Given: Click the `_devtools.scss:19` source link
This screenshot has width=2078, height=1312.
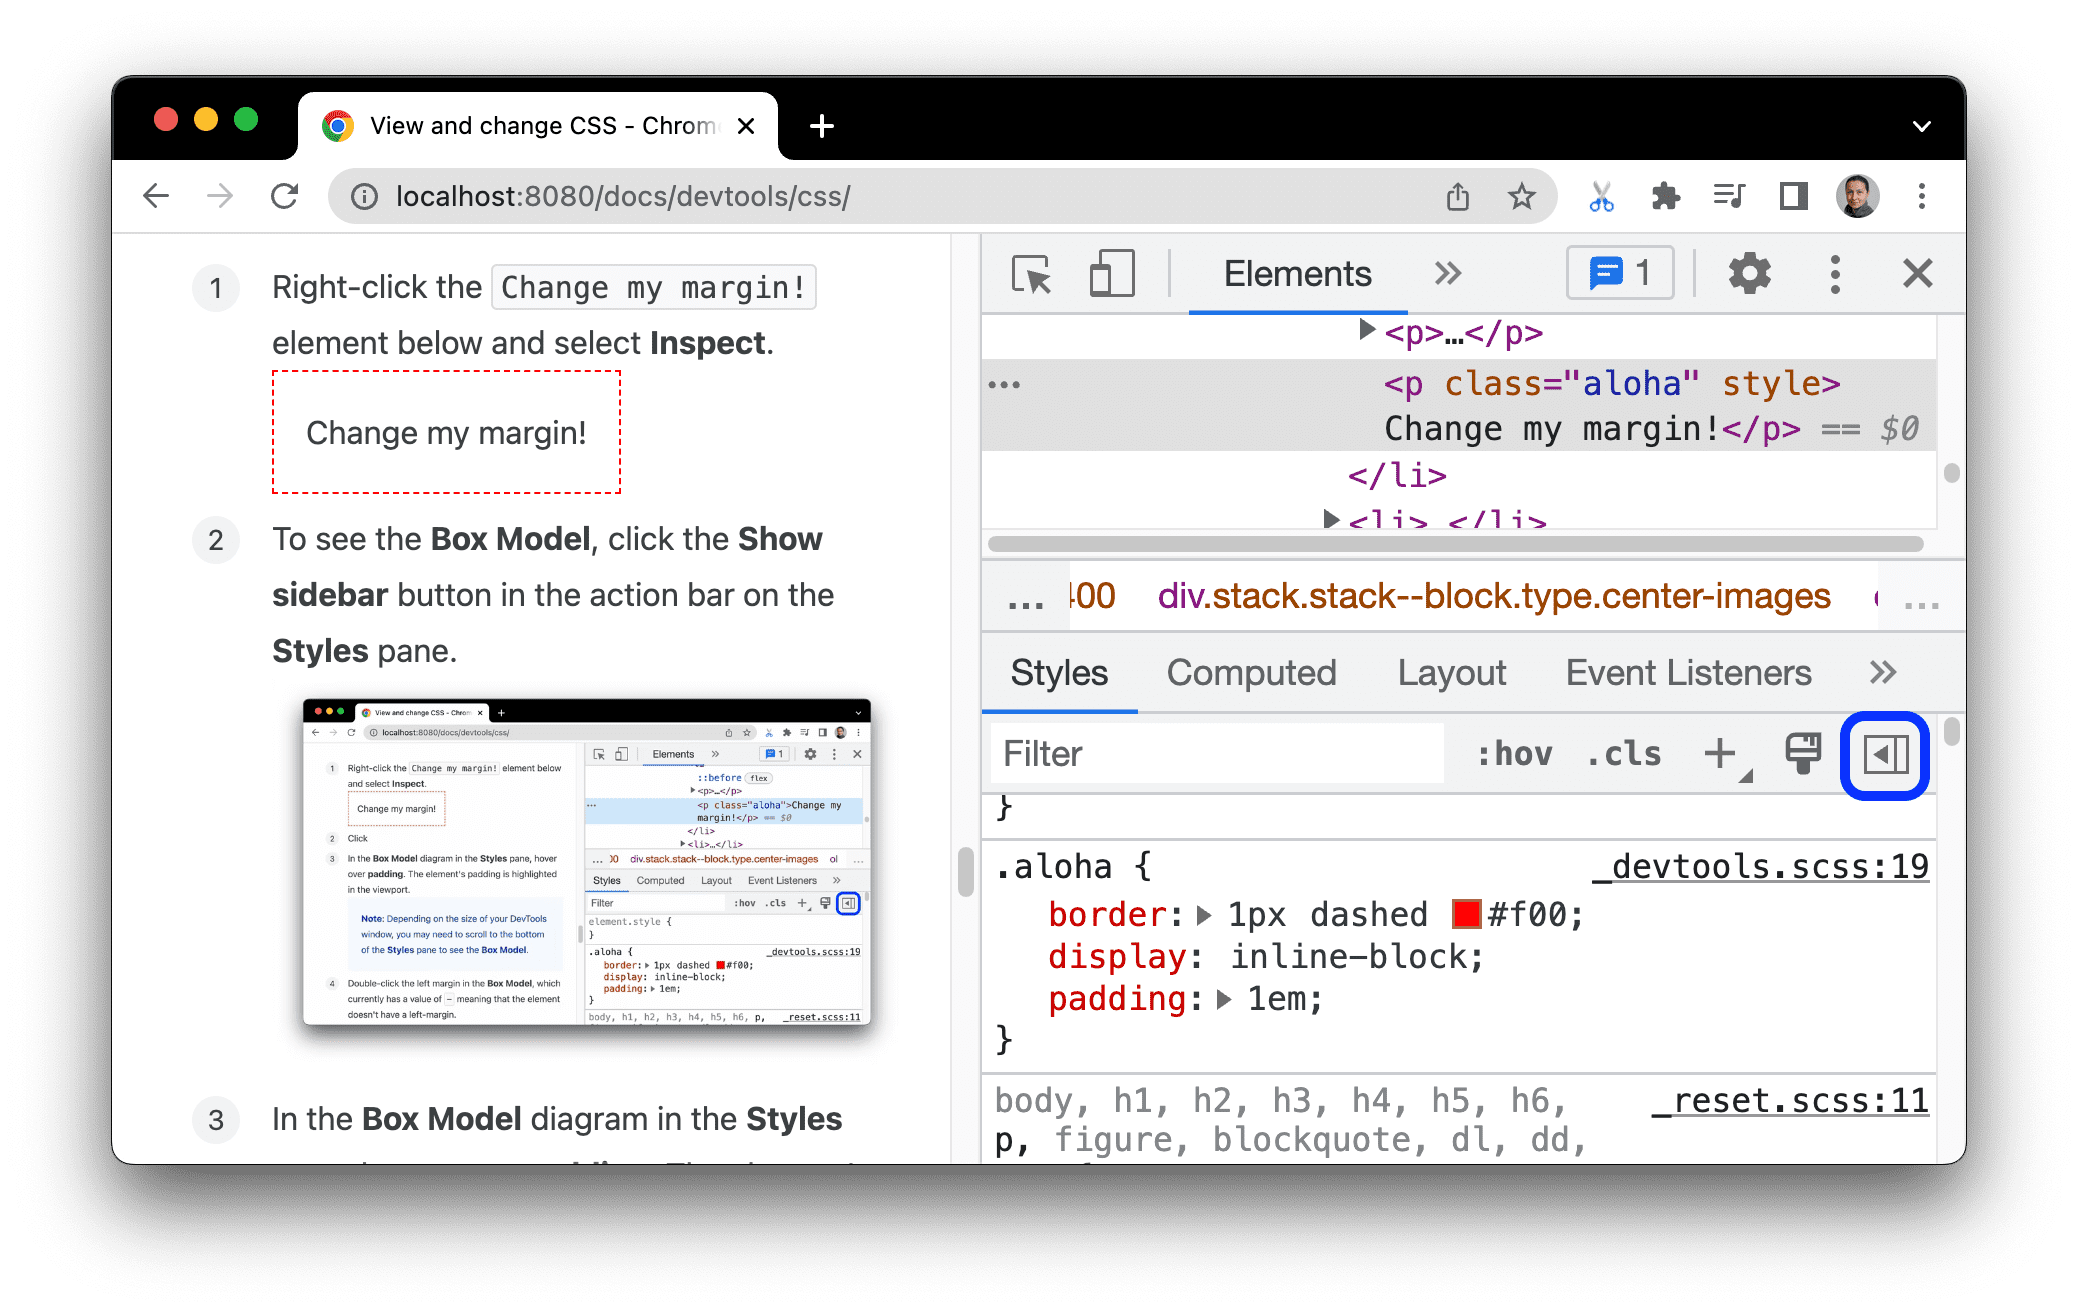Looking at the screenshot, I should point(1758,865).
